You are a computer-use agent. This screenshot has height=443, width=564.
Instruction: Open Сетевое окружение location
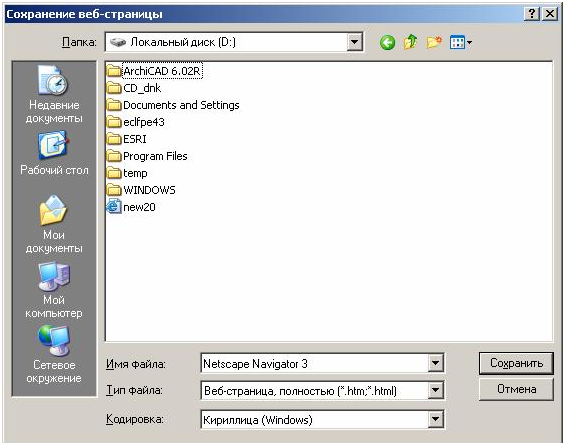(x=54, y=355)
